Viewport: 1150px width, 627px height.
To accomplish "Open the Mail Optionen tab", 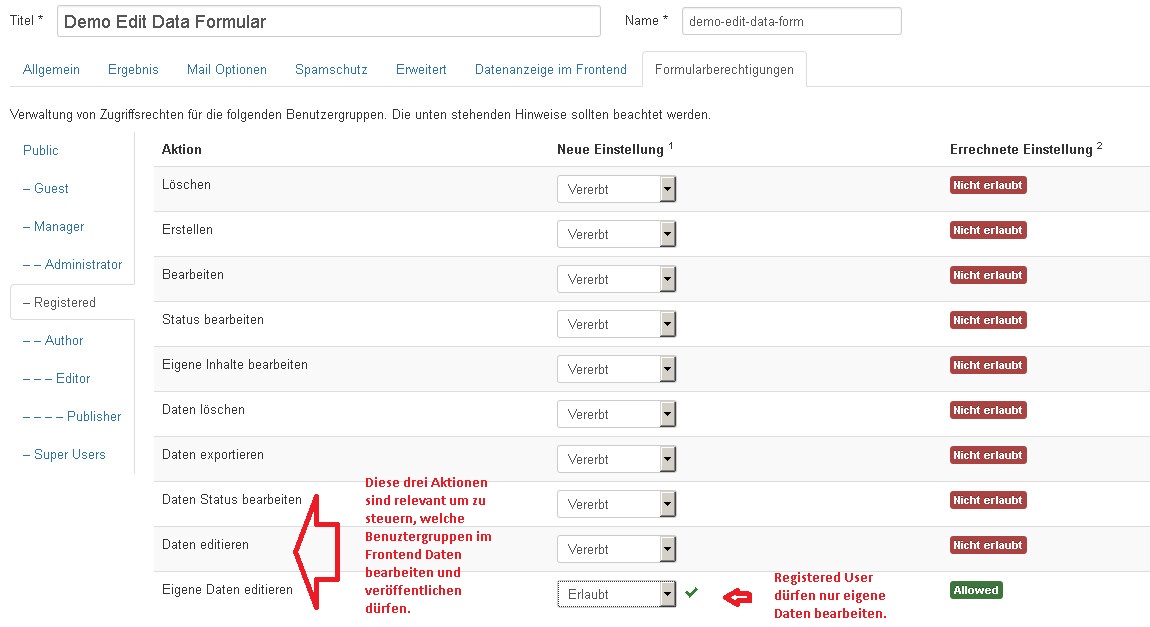I will (x=225, y=70).
